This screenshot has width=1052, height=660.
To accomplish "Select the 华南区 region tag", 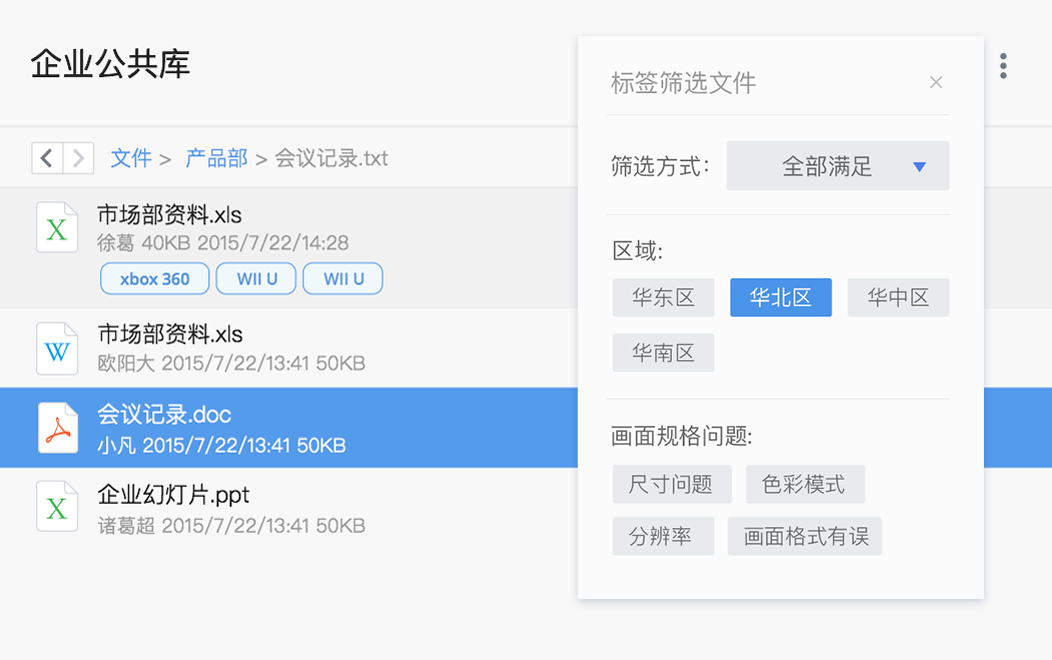I will 663,353.
